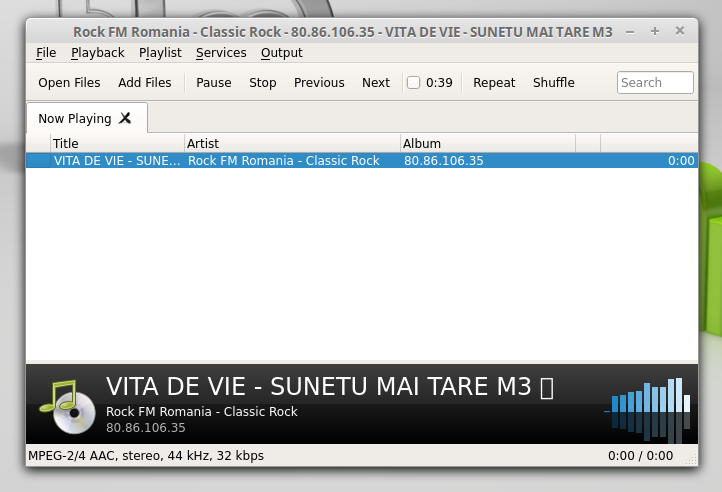This screenshot has height=492, width=722.
Task: Open the Services menu
Action: click(x=221, y=53)
